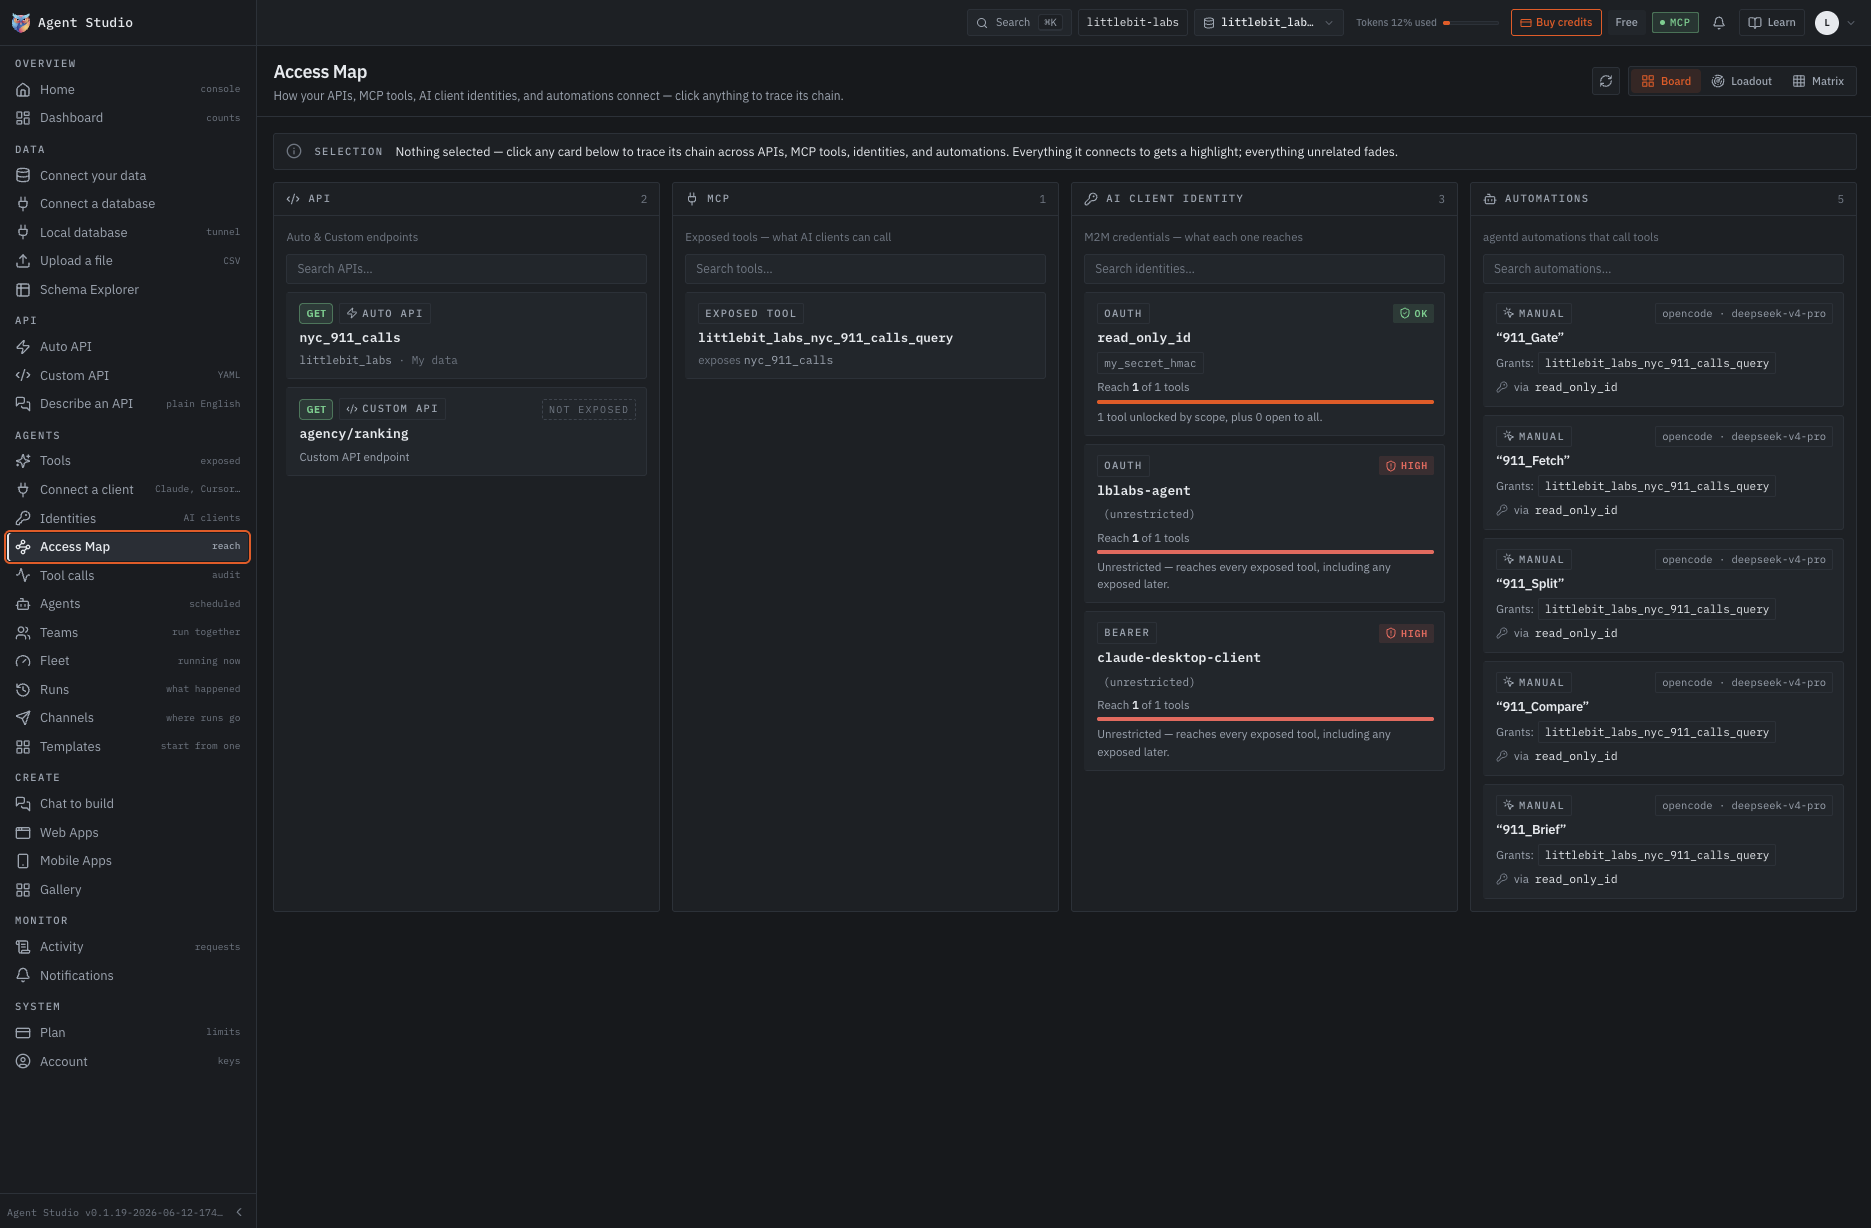Select the nyc_911_calls API card

click(466, 336)
